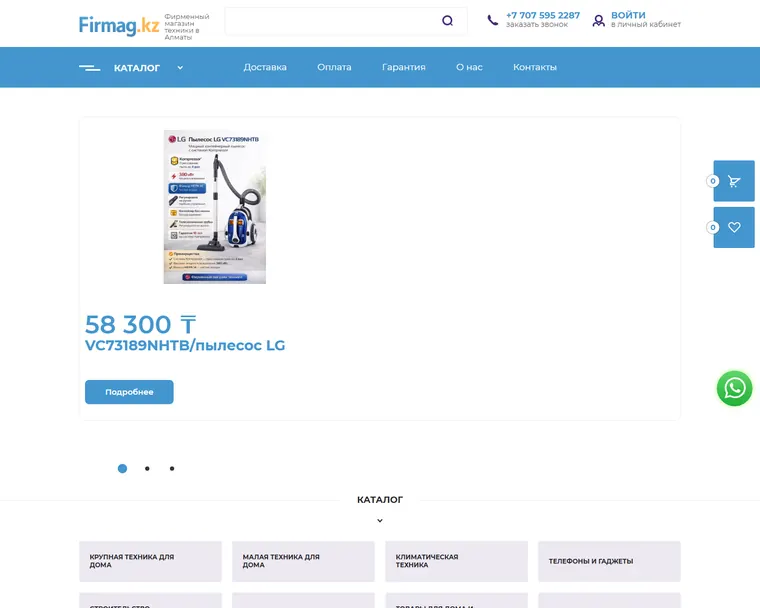Click the favorites counter badge showing 0
760x608 pixels.
point(712,227)
